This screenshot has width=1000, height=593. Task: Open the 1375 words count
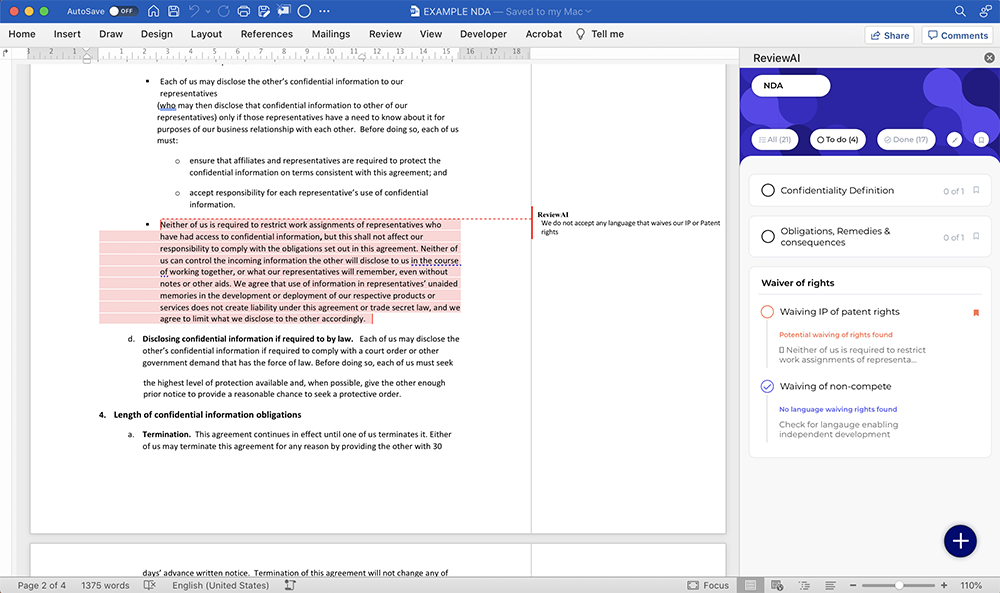pos(105,585)
